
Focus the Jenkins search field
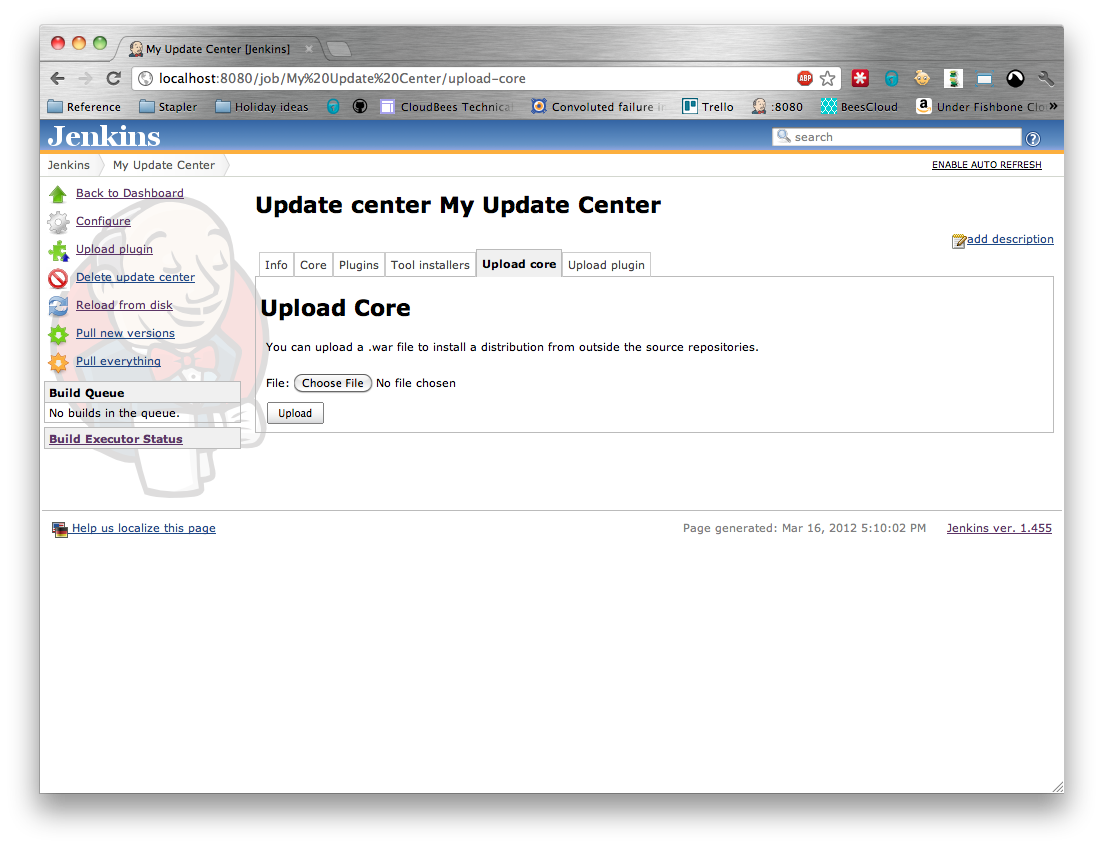point(896,137)
